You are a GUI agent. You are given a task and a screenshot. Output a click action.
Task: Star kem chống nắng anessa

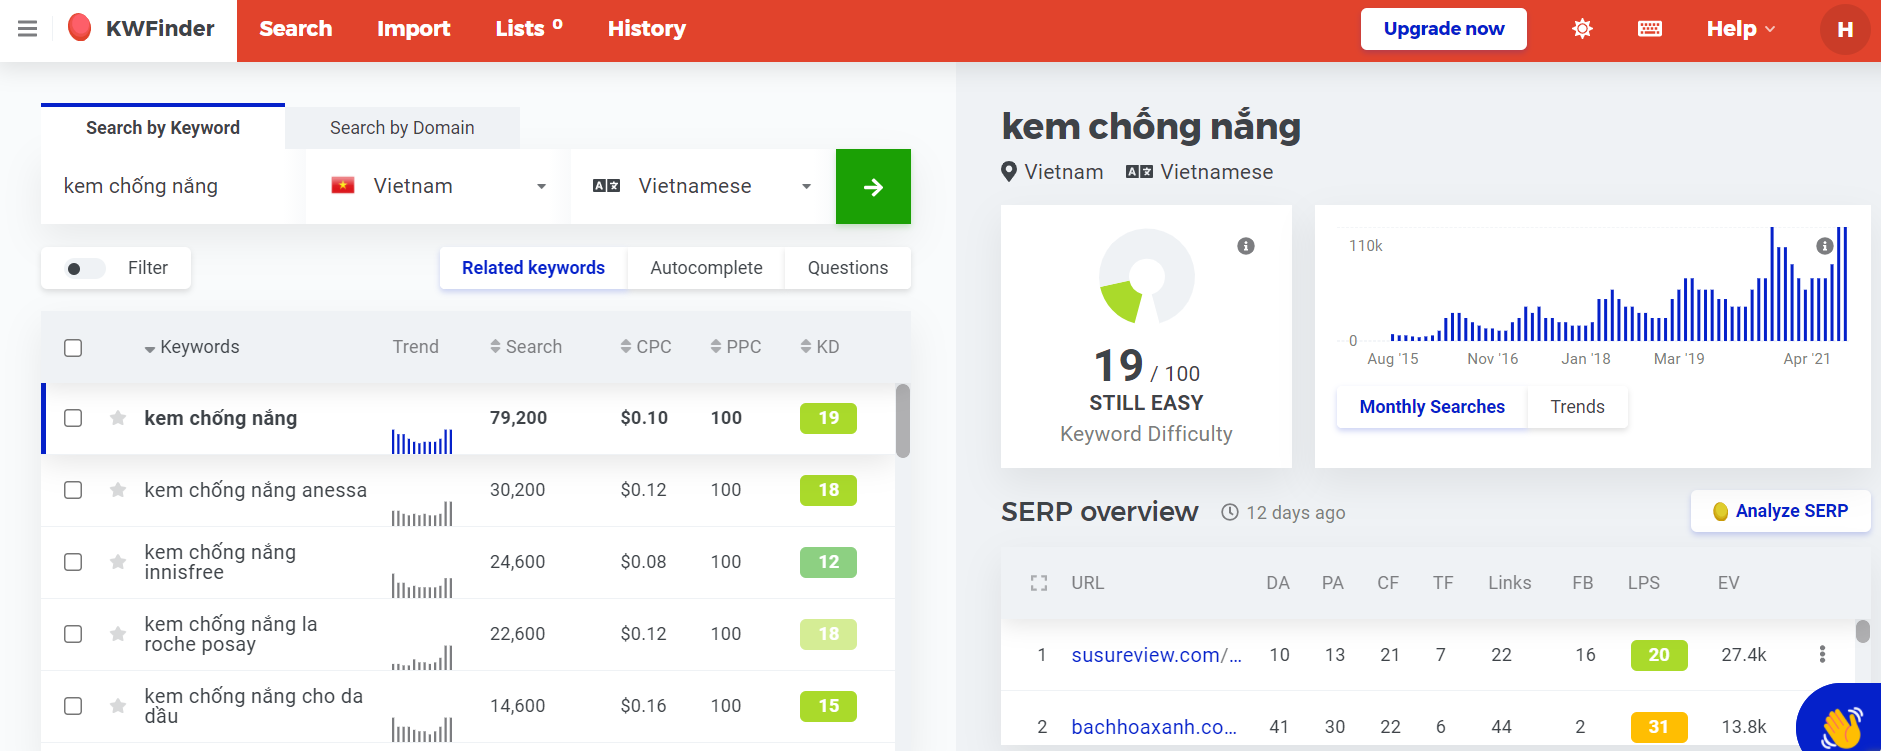118,490
